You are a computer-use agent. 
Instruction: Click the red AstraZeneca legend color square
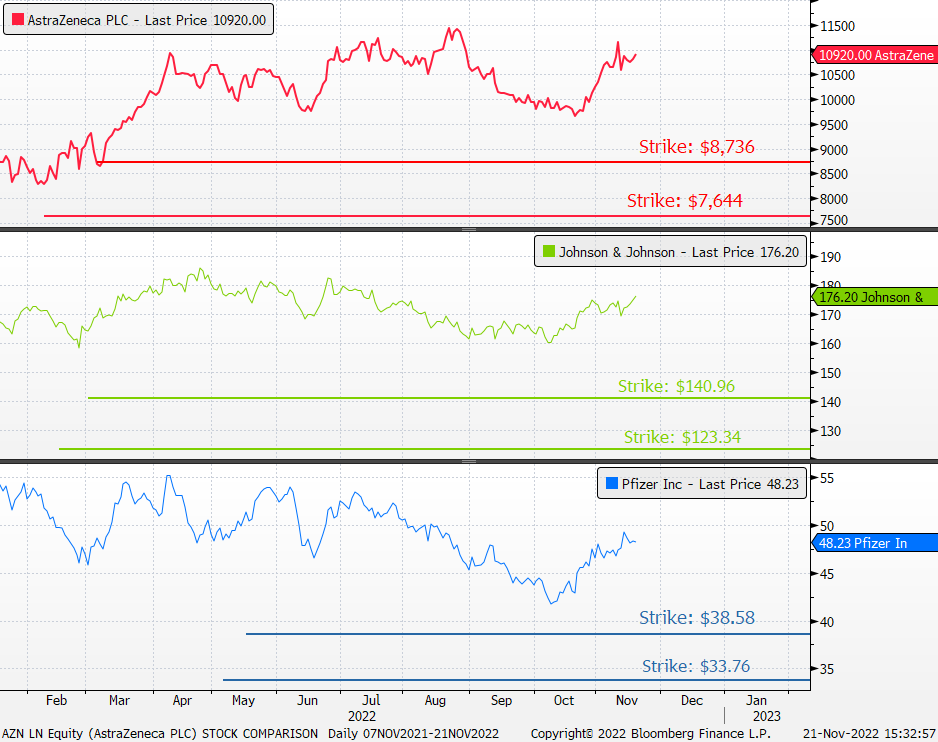pyautogui.click(x=18, y=20)
